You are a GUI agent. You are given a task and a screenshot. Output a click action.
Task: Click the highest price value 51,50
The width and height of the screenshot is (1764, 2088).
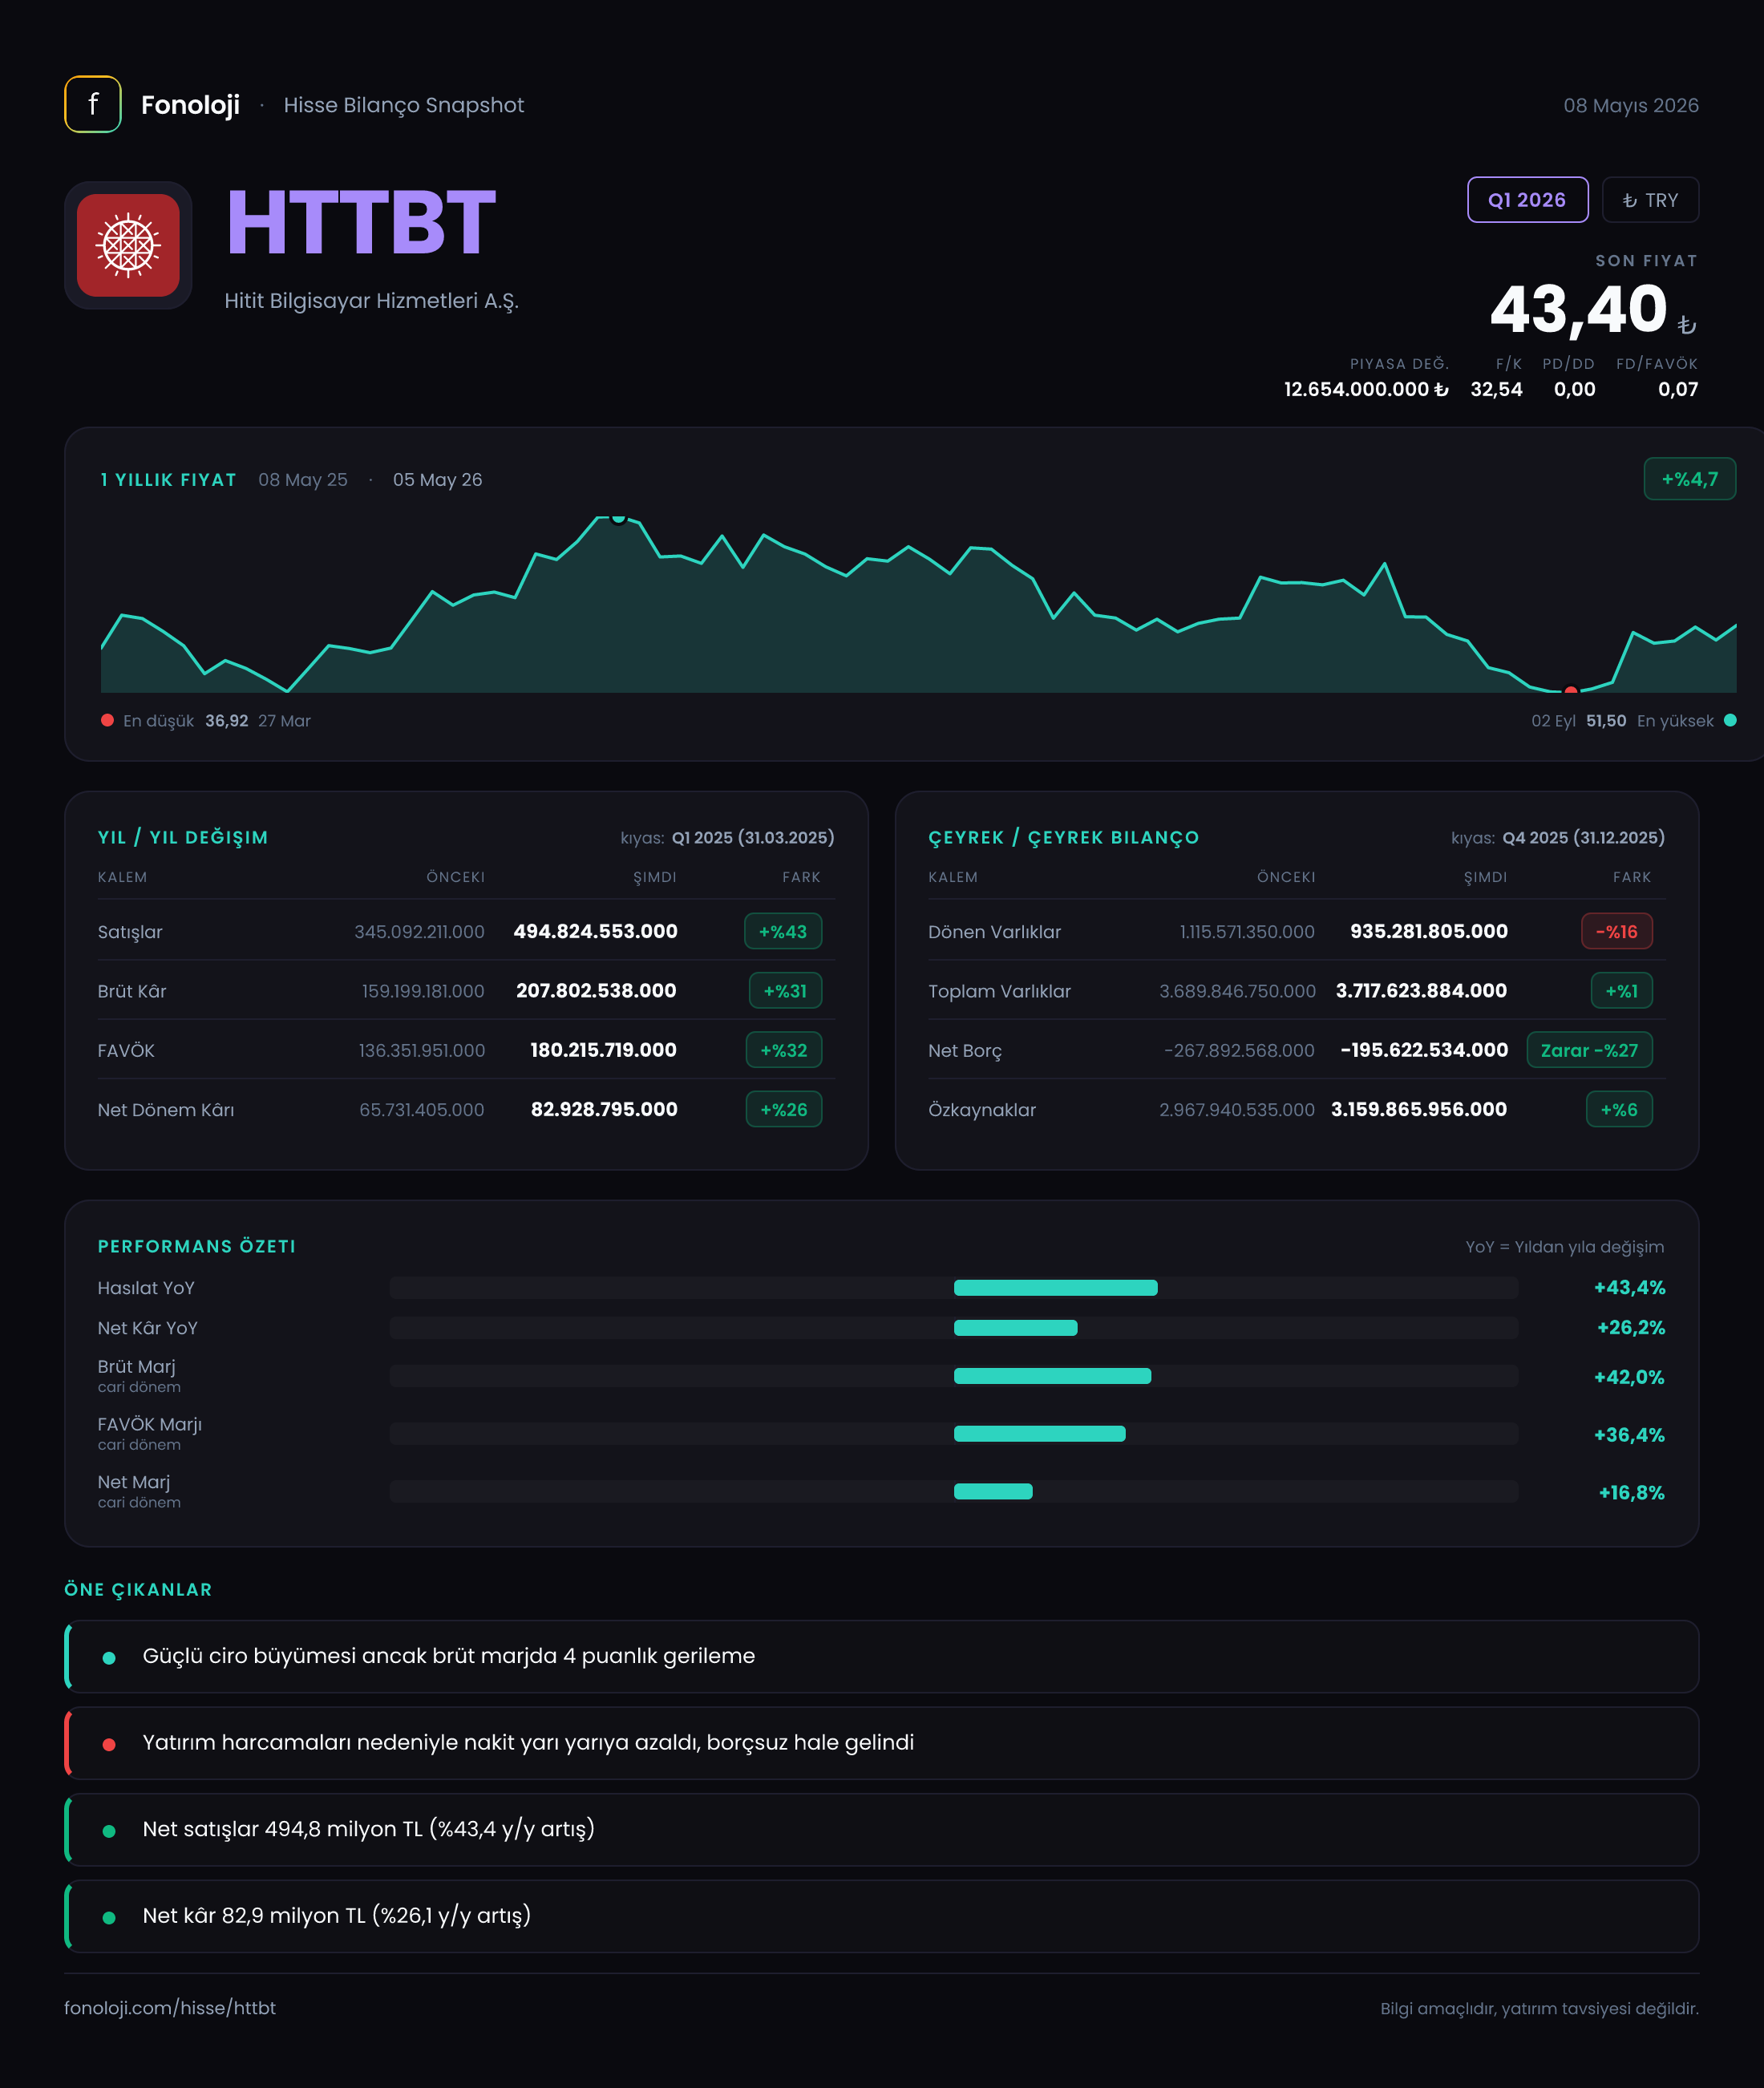pyautogui.click(x=1606, y=720)
